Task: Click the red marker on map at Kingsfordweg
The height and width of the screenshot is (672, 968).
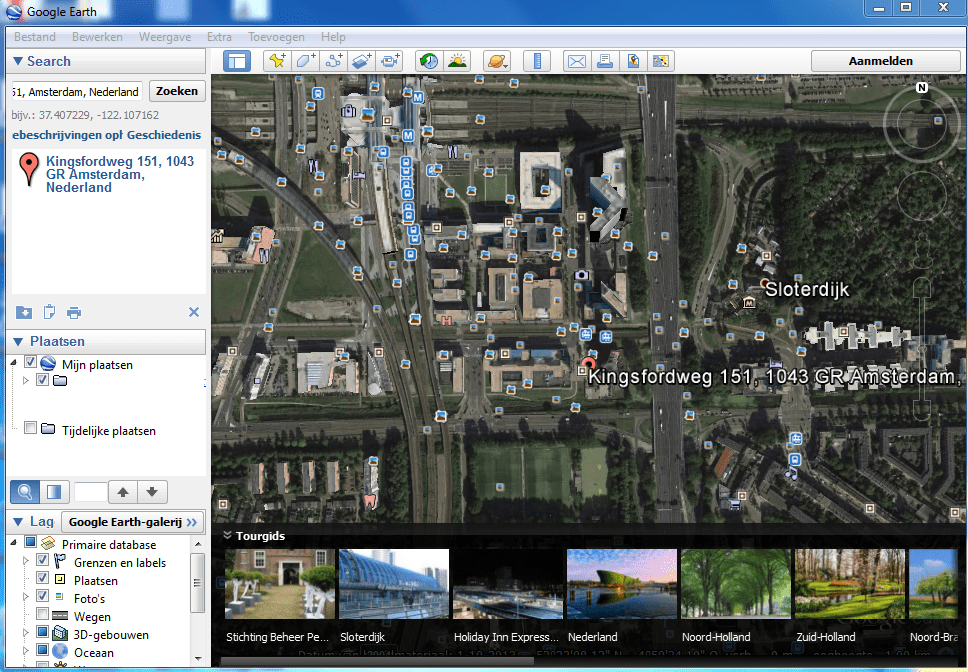Action: (589, 364)
